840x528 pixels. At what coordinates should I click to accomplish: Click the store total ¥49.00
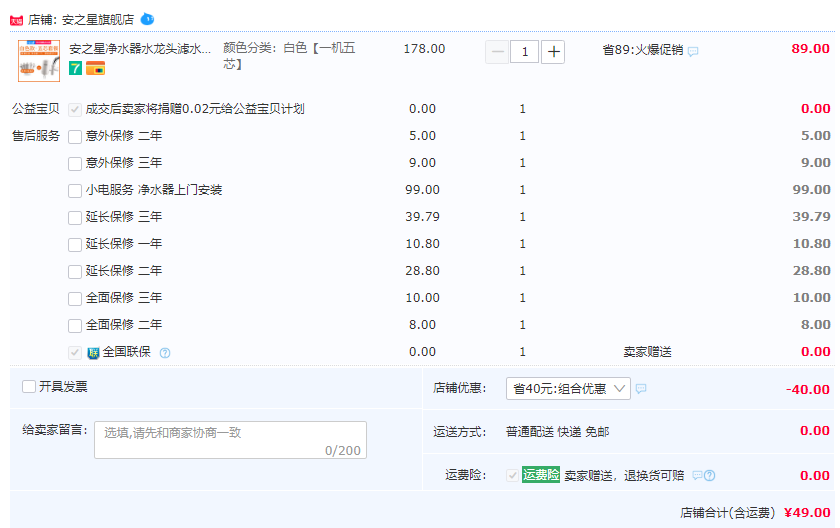click(807, 512)
